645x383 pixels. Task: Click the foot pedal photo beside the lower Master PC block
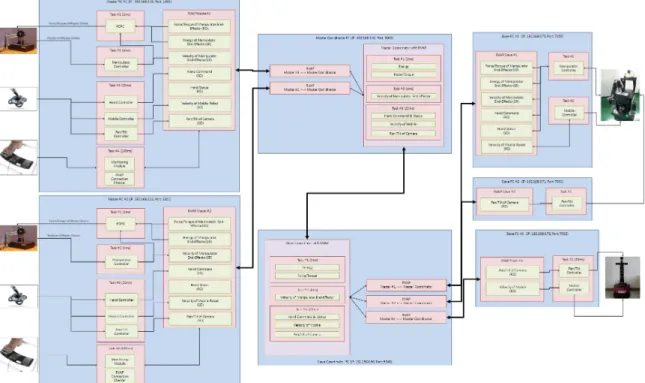(x=18, y=354)
